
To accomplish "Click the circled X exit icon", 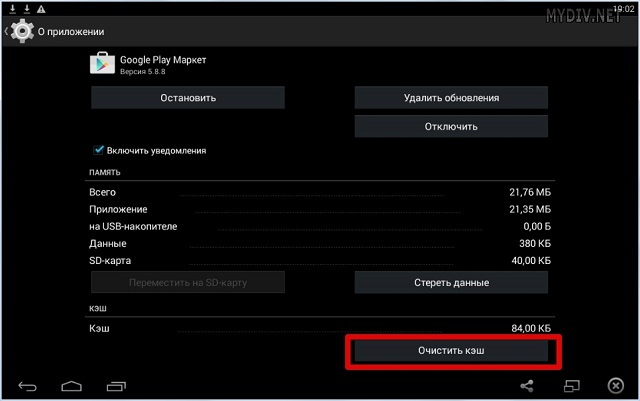I will tap(616, 385).
